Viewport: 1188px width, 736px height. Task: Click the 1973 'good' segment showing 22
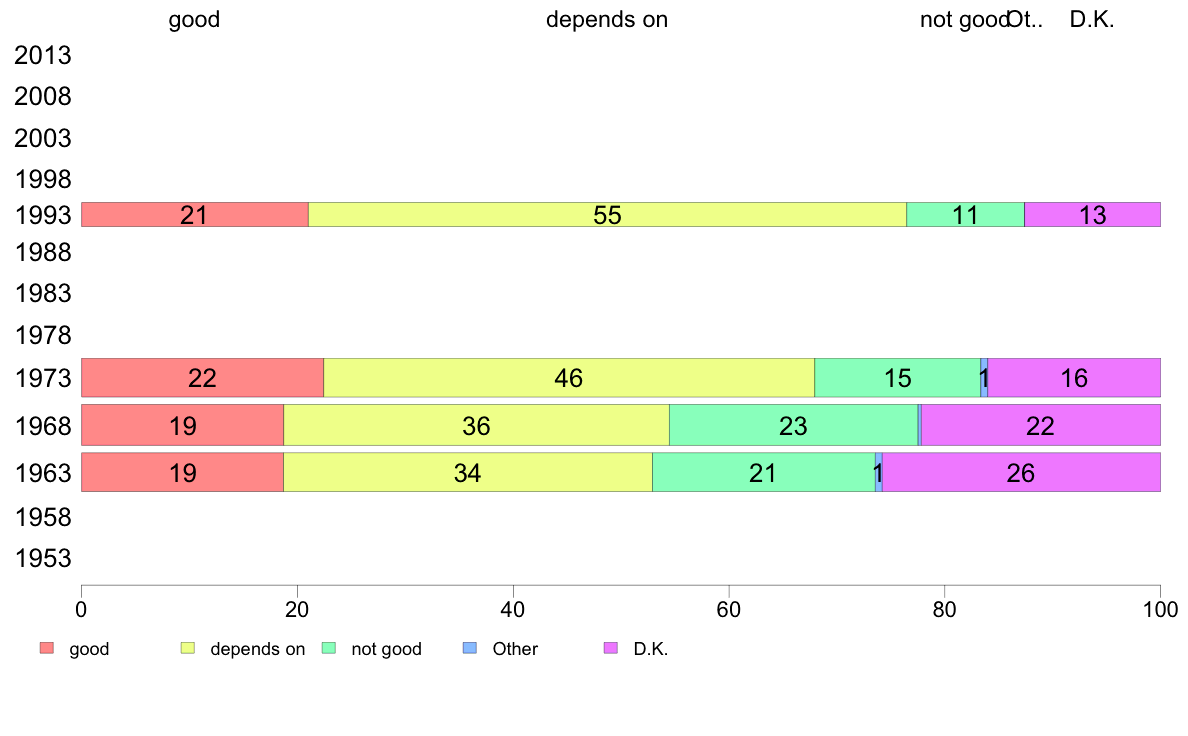[202, 378]
